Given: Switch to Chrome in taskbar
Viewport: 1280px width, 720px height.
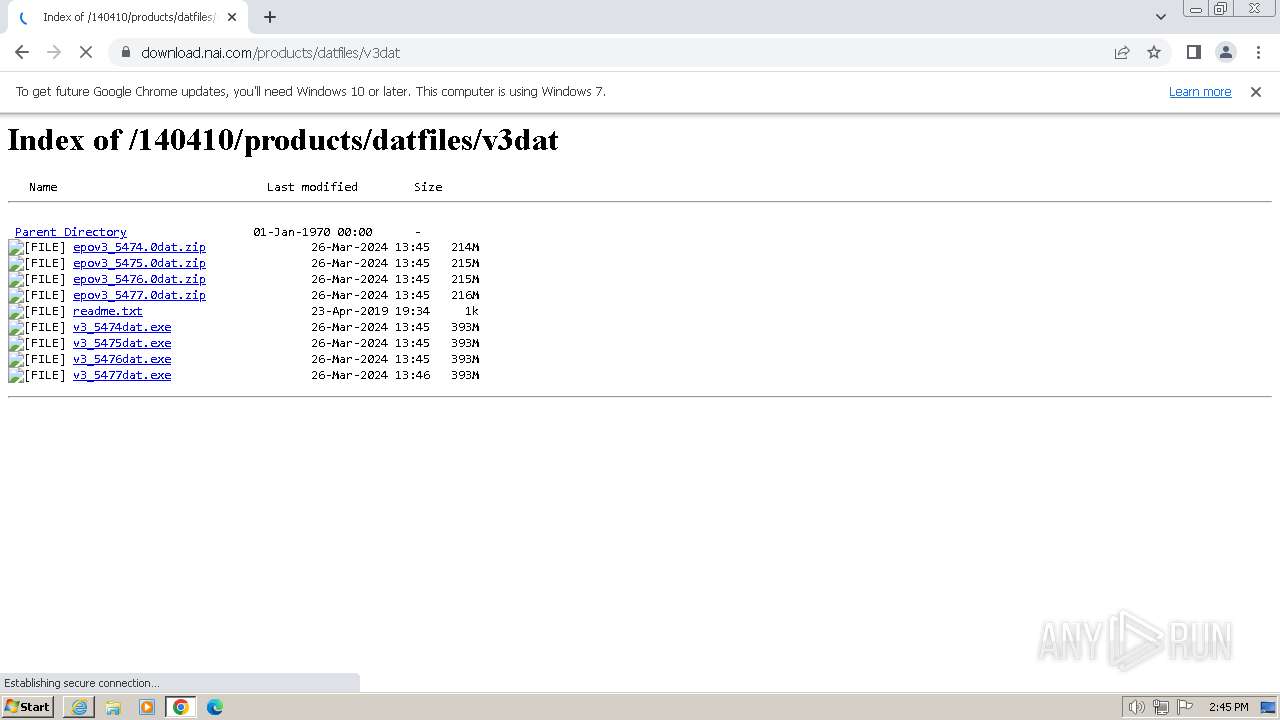Looking at the screenshot, I should click(181, 707).
